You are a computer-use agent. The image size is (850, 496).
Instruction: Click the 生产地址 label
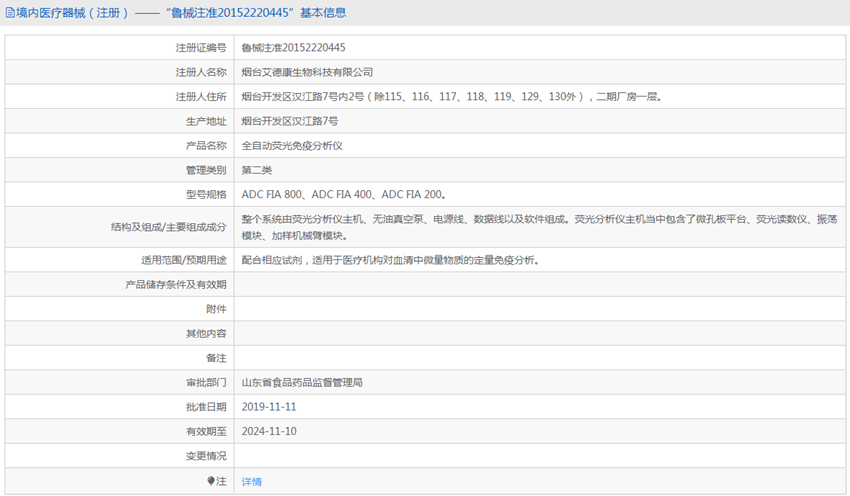206,121
